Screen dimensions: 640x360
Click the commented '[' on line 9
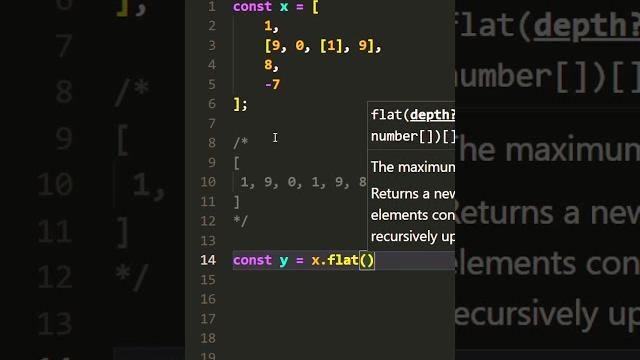click(x=237, y=163)
